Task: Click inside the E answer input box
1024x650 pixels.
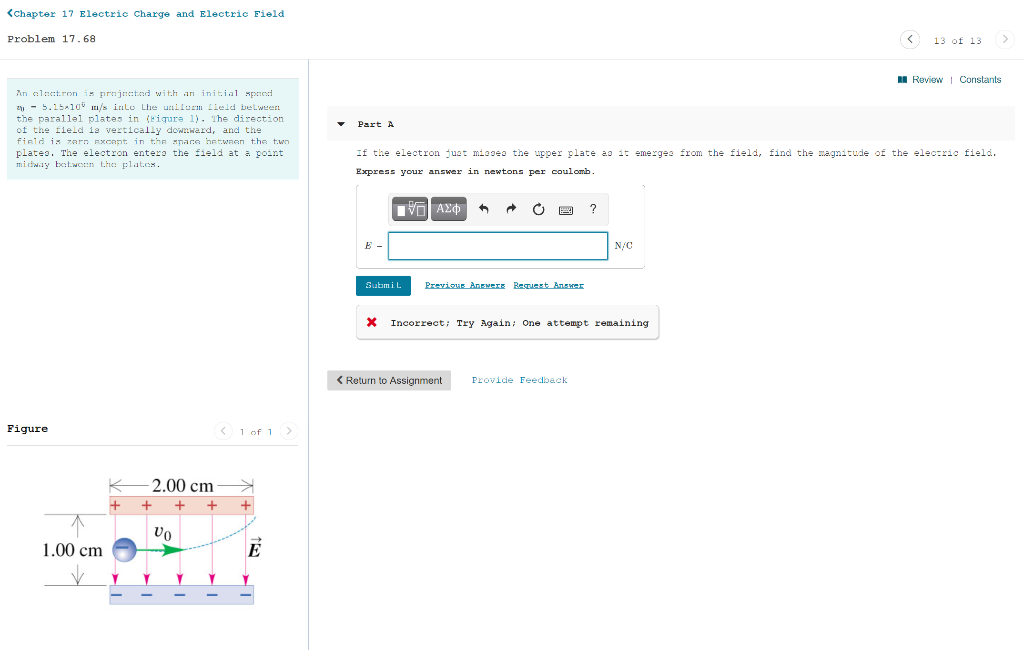Action: coord(497,245)
